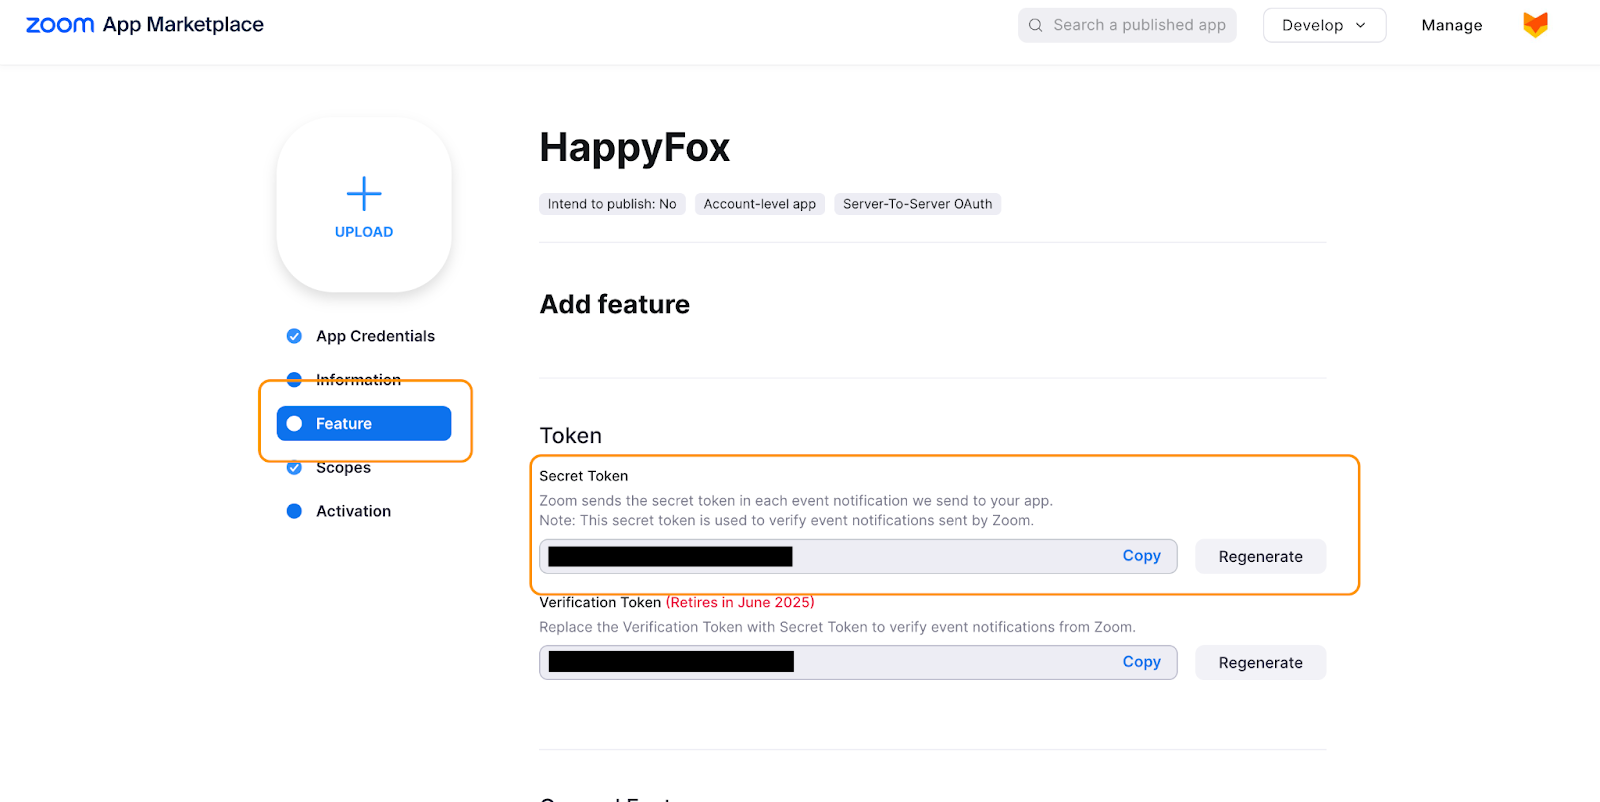Viewport: 1600px width, 802px height.
Task: Click the Develop chevron arrow
Action: tap(1361, 25)
